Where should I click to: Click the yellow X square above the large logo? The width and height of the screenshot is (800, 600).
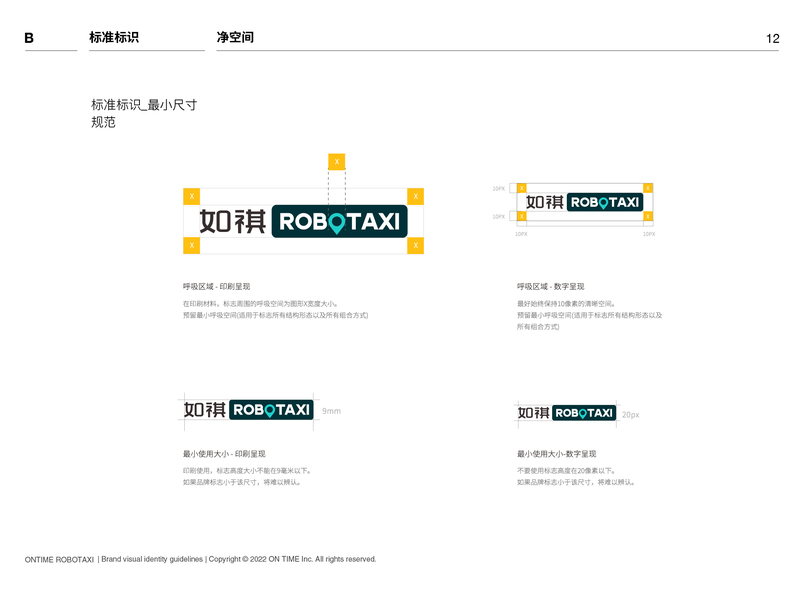pos(337,162)
